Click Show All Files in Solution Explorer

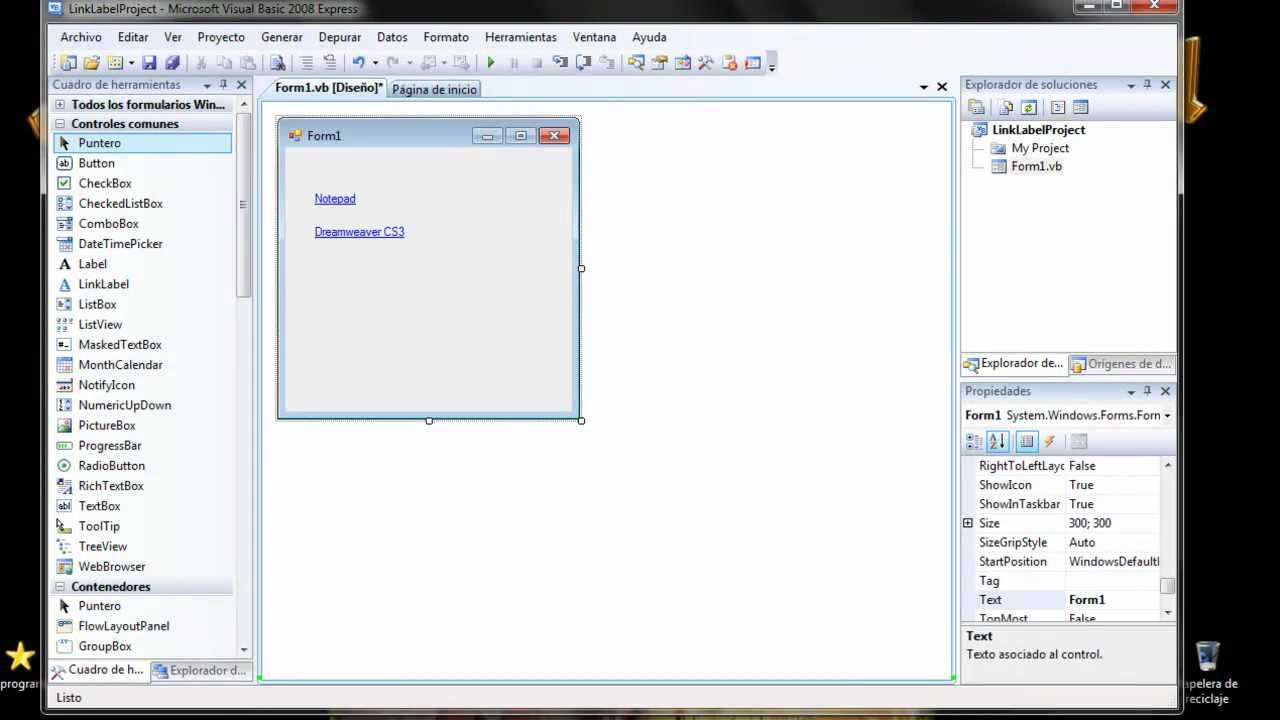(x=1006, y=107)
